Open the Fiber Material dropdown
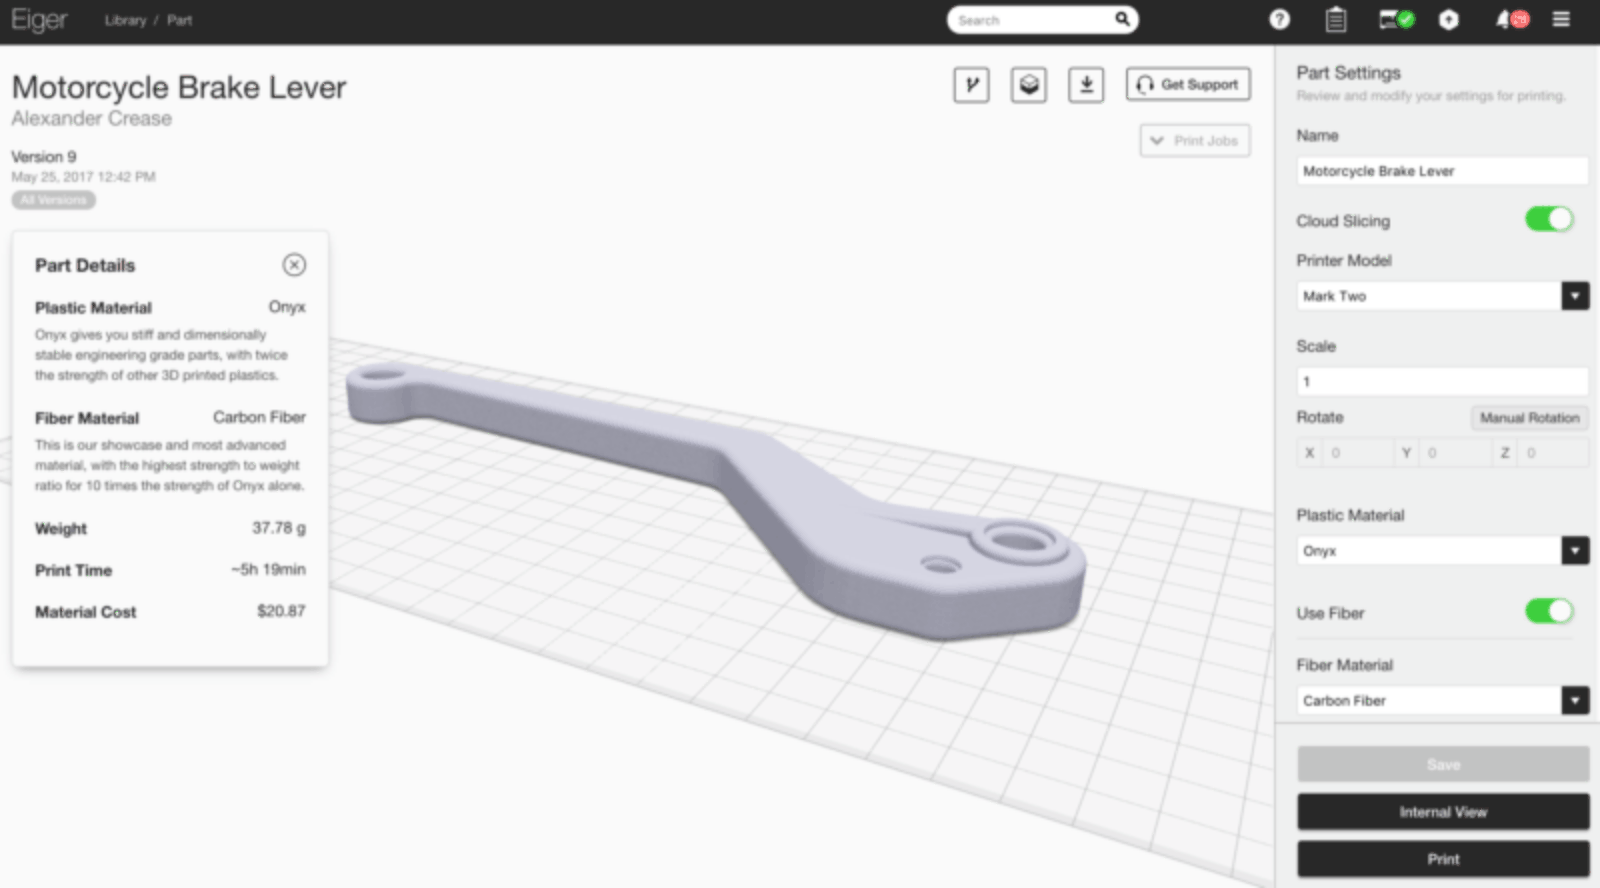The width and height of the screenshot is (1600, 888). click(1575, 701)
